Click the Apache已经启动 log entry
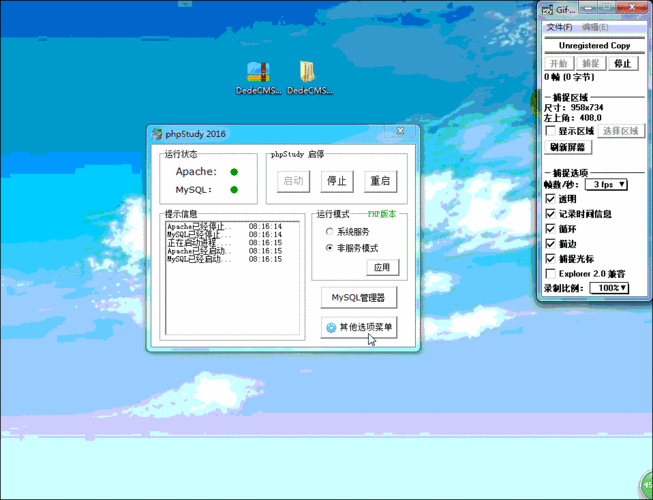Screen dimensions: 653x500 click(x=198, y=251)
